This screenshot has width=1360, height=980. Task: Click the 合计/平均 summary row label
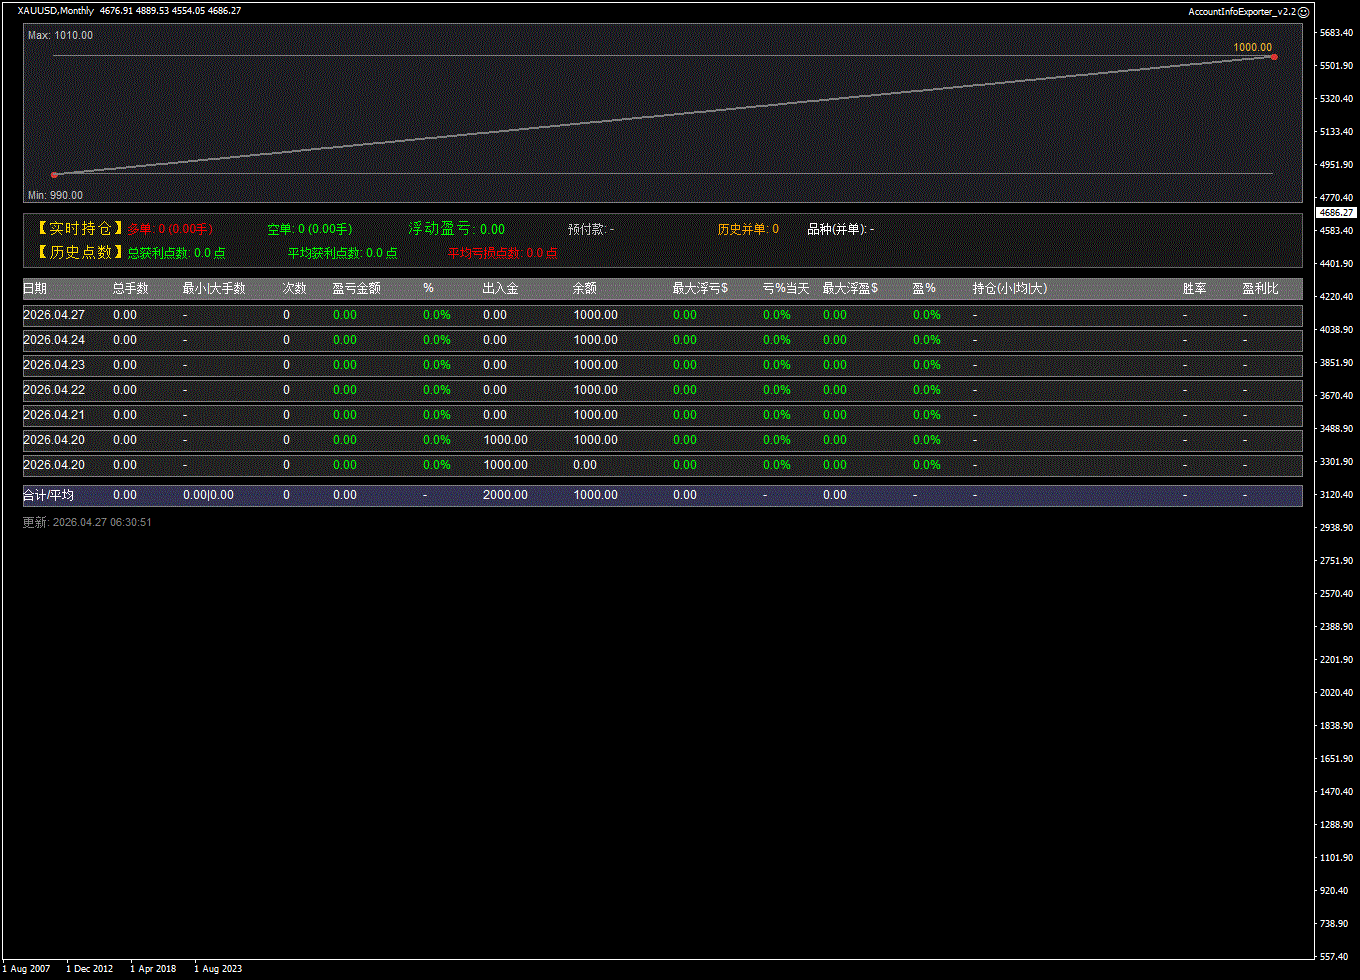pyautogui.click(x=49, y=495)
